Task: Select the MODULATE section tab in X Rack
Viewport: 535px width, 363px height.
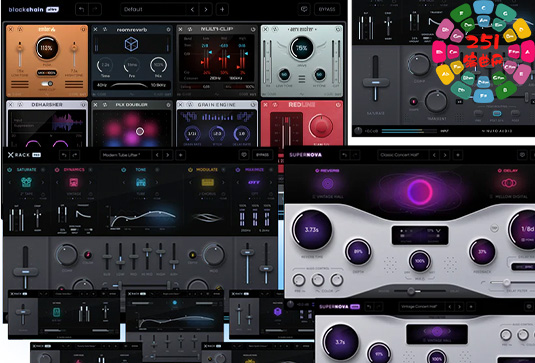Action: [x=207, y=170]
